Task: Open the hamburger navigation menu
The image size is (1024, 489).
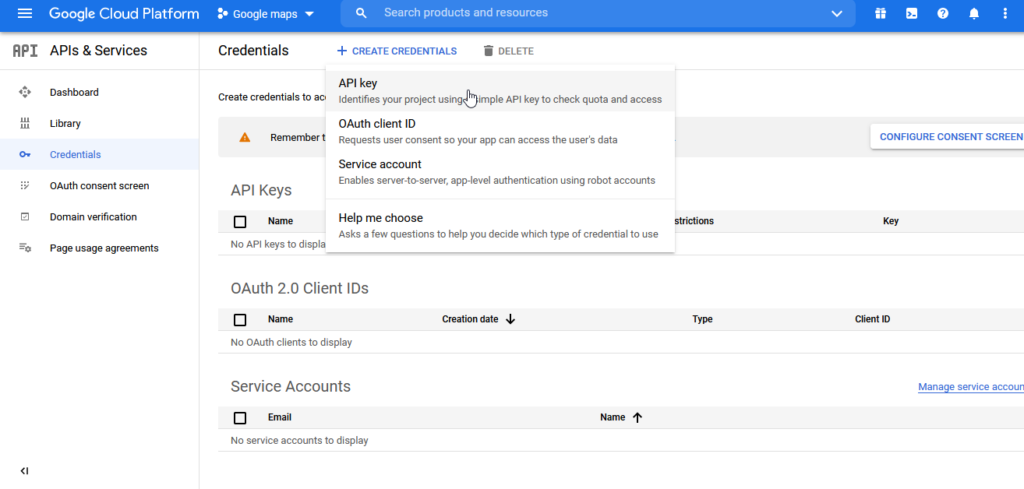Action: [25, 14]
